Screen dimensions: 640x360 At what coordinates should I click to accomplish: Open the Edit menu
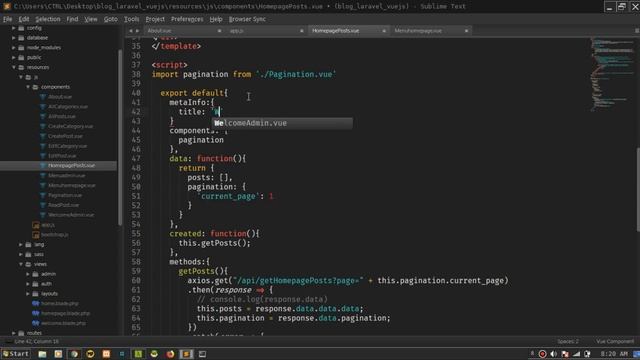coord(24,19)
